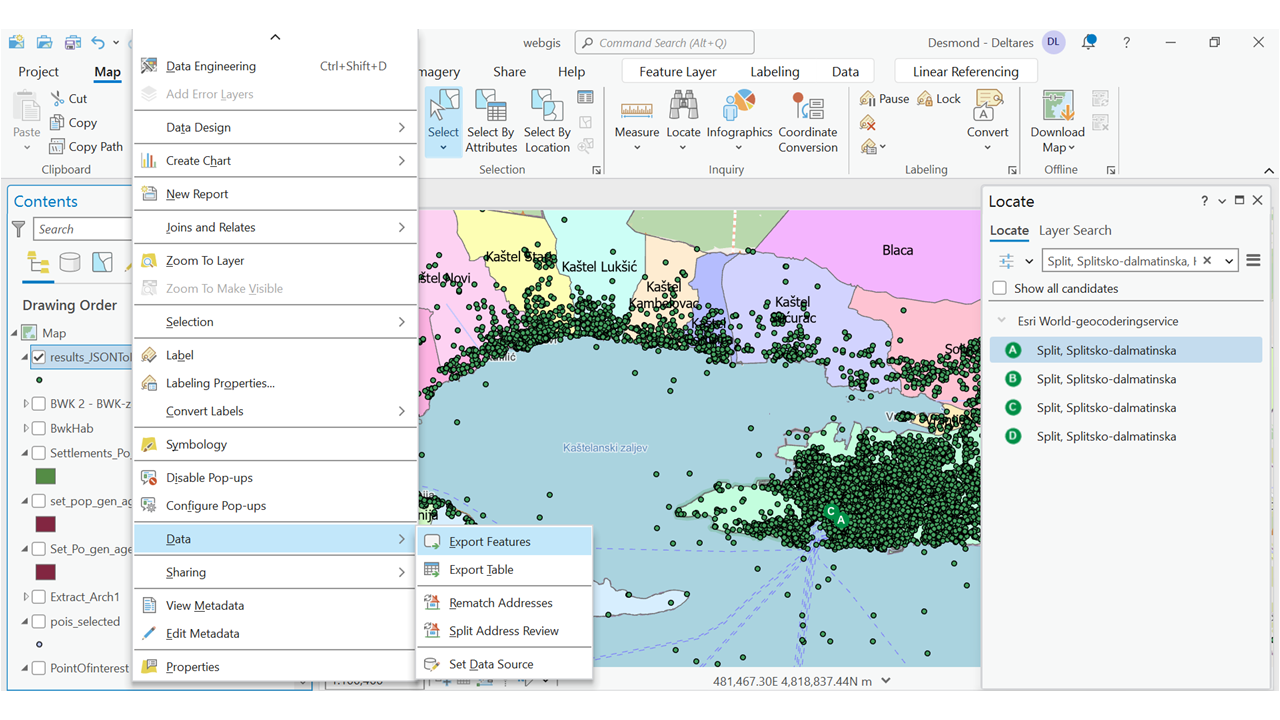1280x720 pixels.
Task: Open Convert labels tool
Action: coord(987,120)
